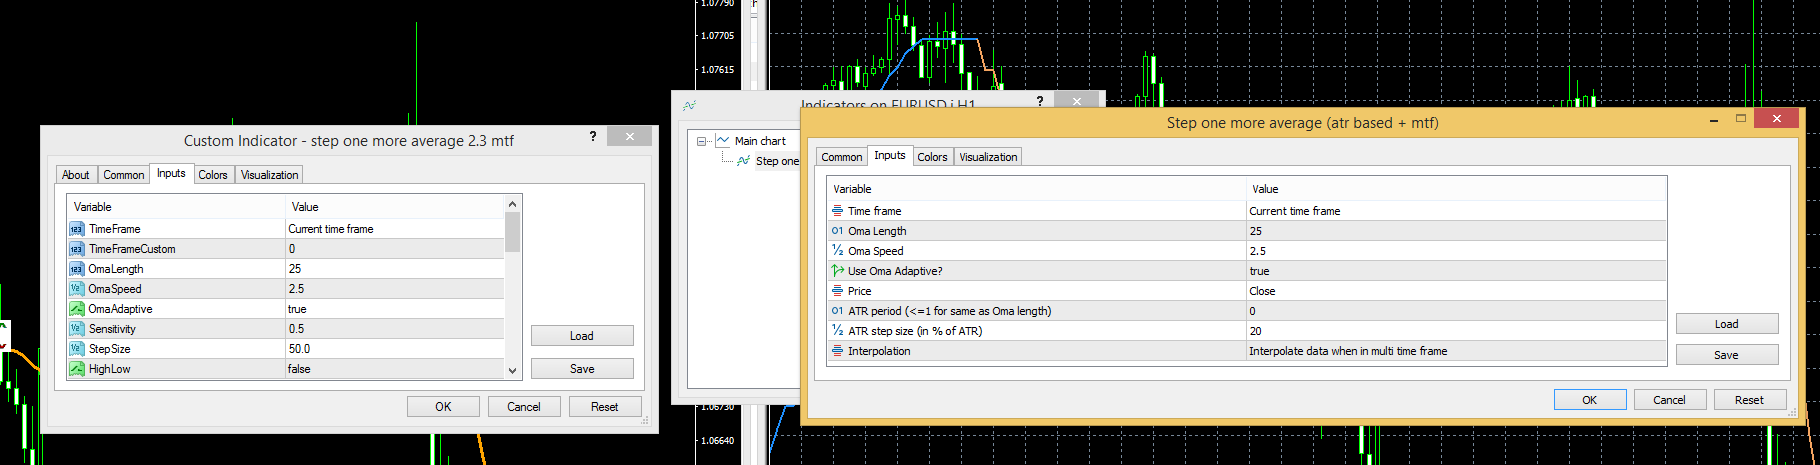Confirm with OK in Custom Indicator dialog
Screen dimensions: 1820x465
tap(443, 407)
